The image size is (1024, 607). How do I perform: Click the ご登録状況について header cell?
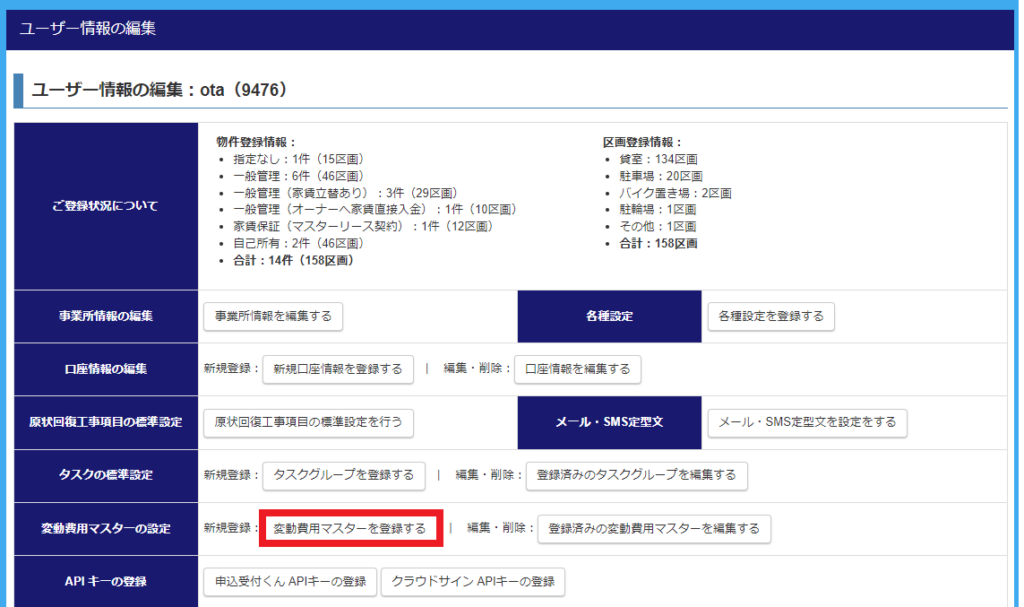pyautogui.click(x=106, y=206)
